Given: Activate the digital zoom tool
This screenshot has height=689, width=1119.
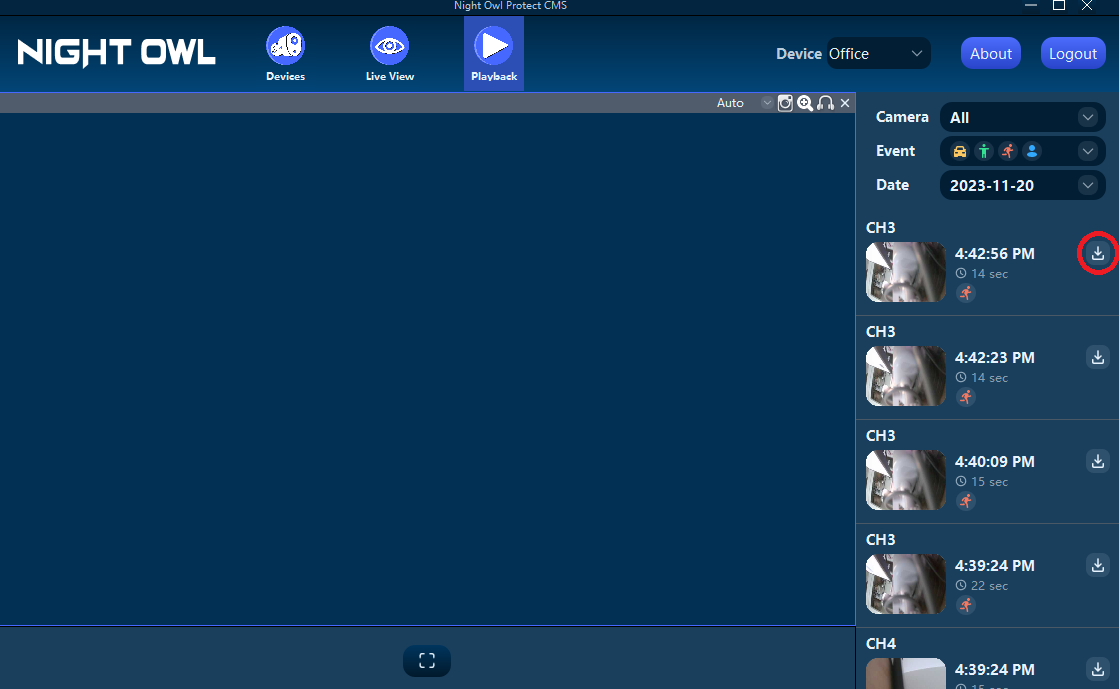Looking at the screenshot, I should [805, 102].
